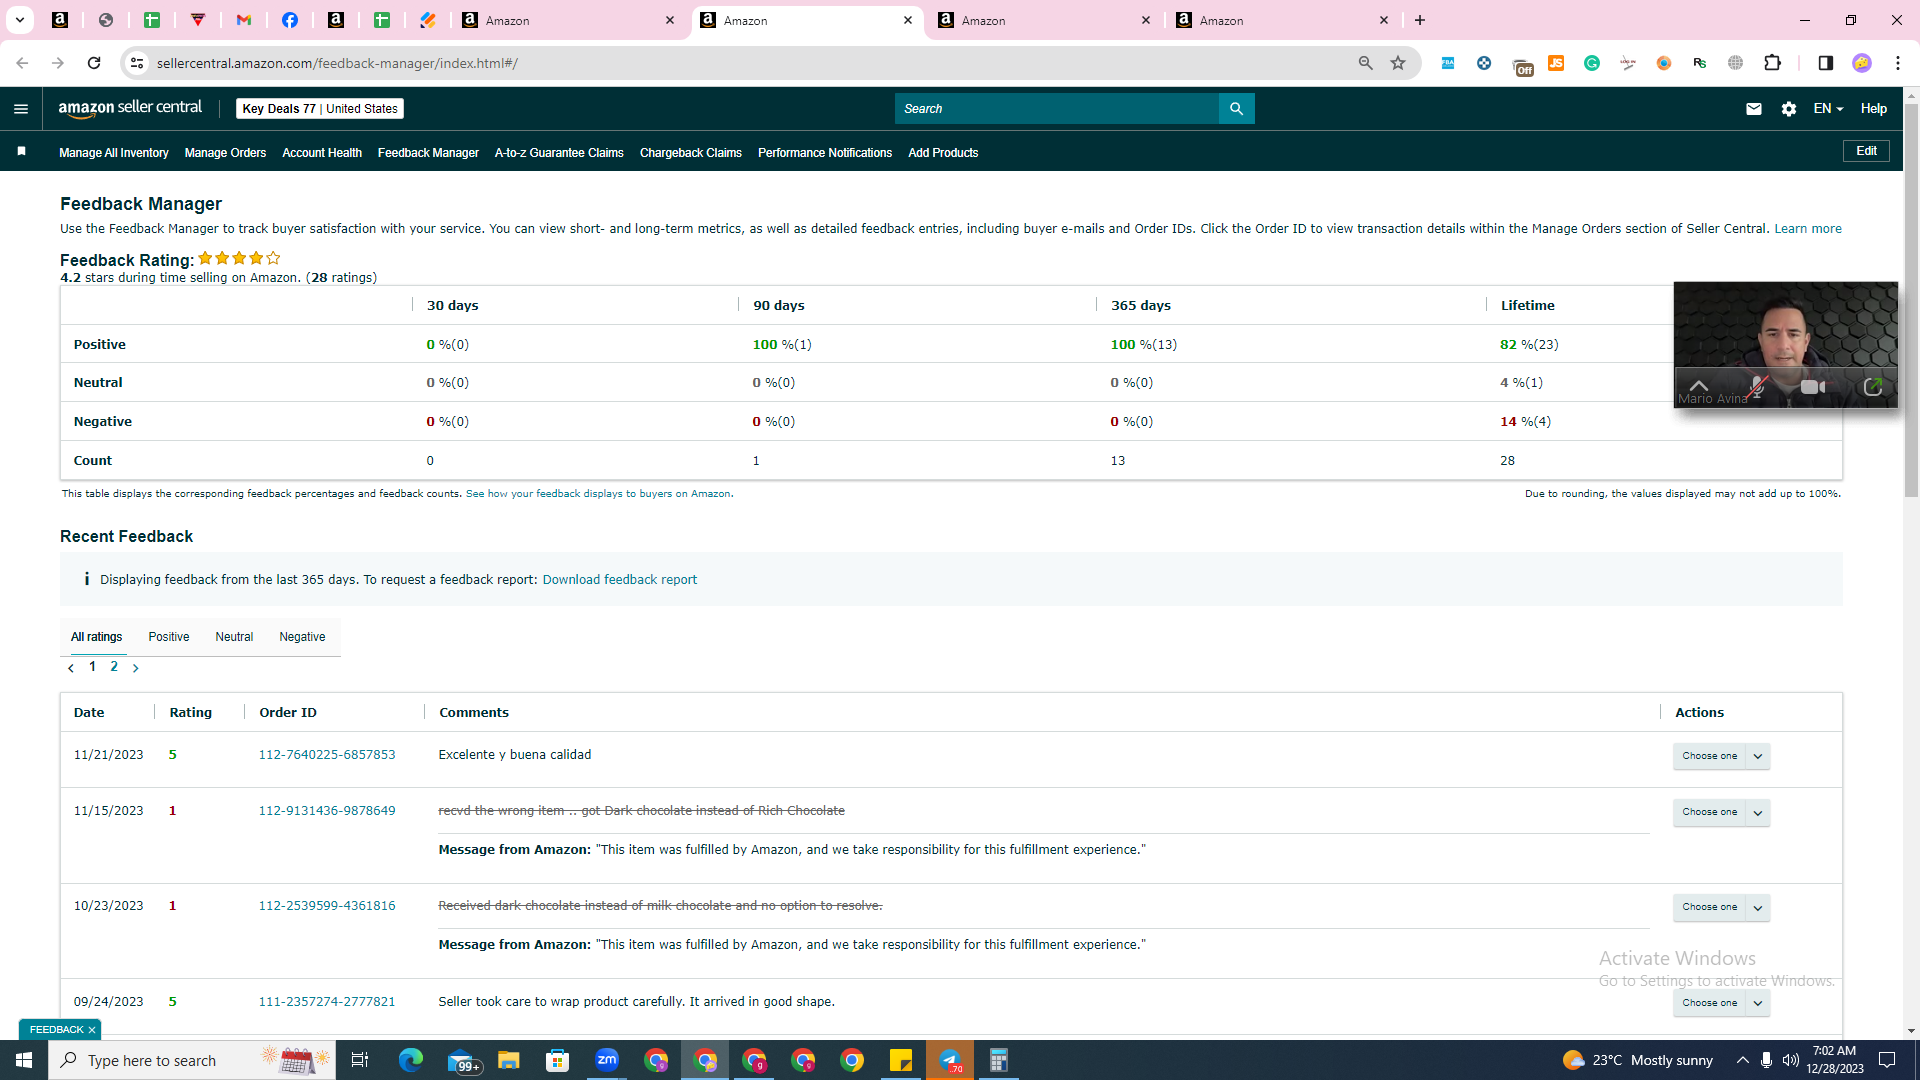1920x1080 pixels.
Task: Open the browser extensions puzzle icon
Action: click(1773, 63)
